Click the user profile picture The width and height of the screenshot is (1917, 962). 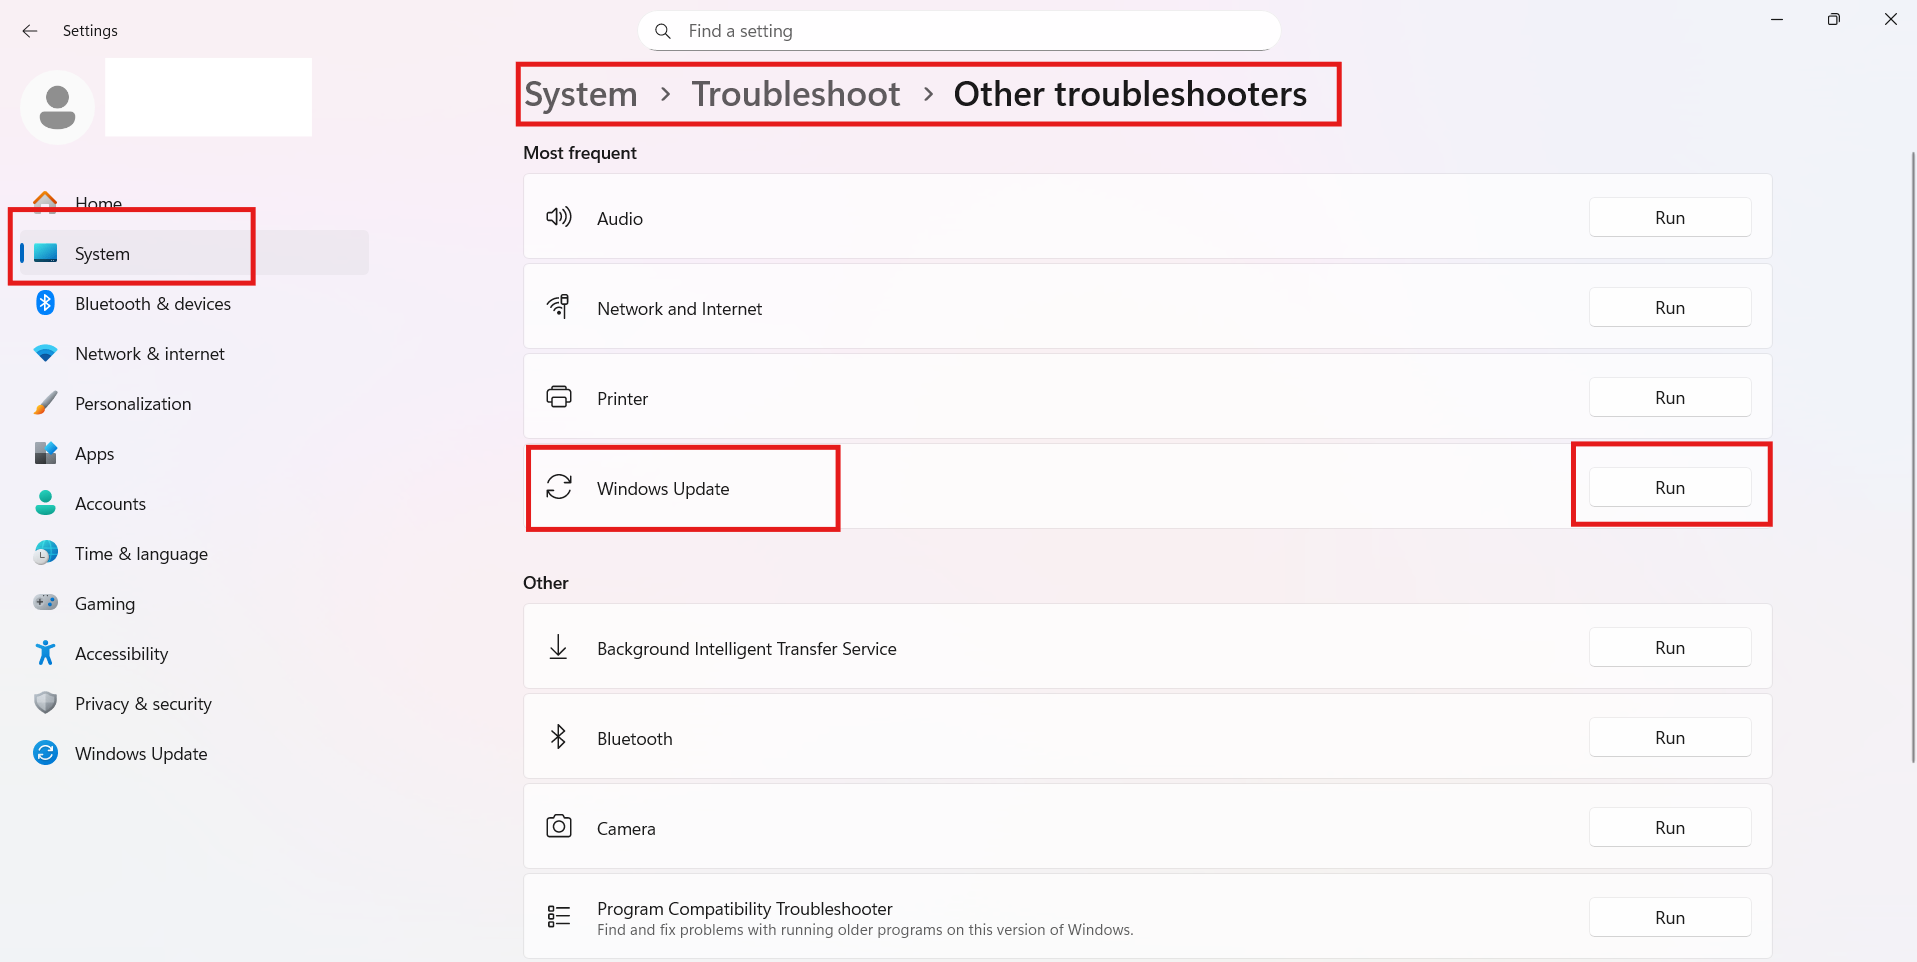[56, 106]
